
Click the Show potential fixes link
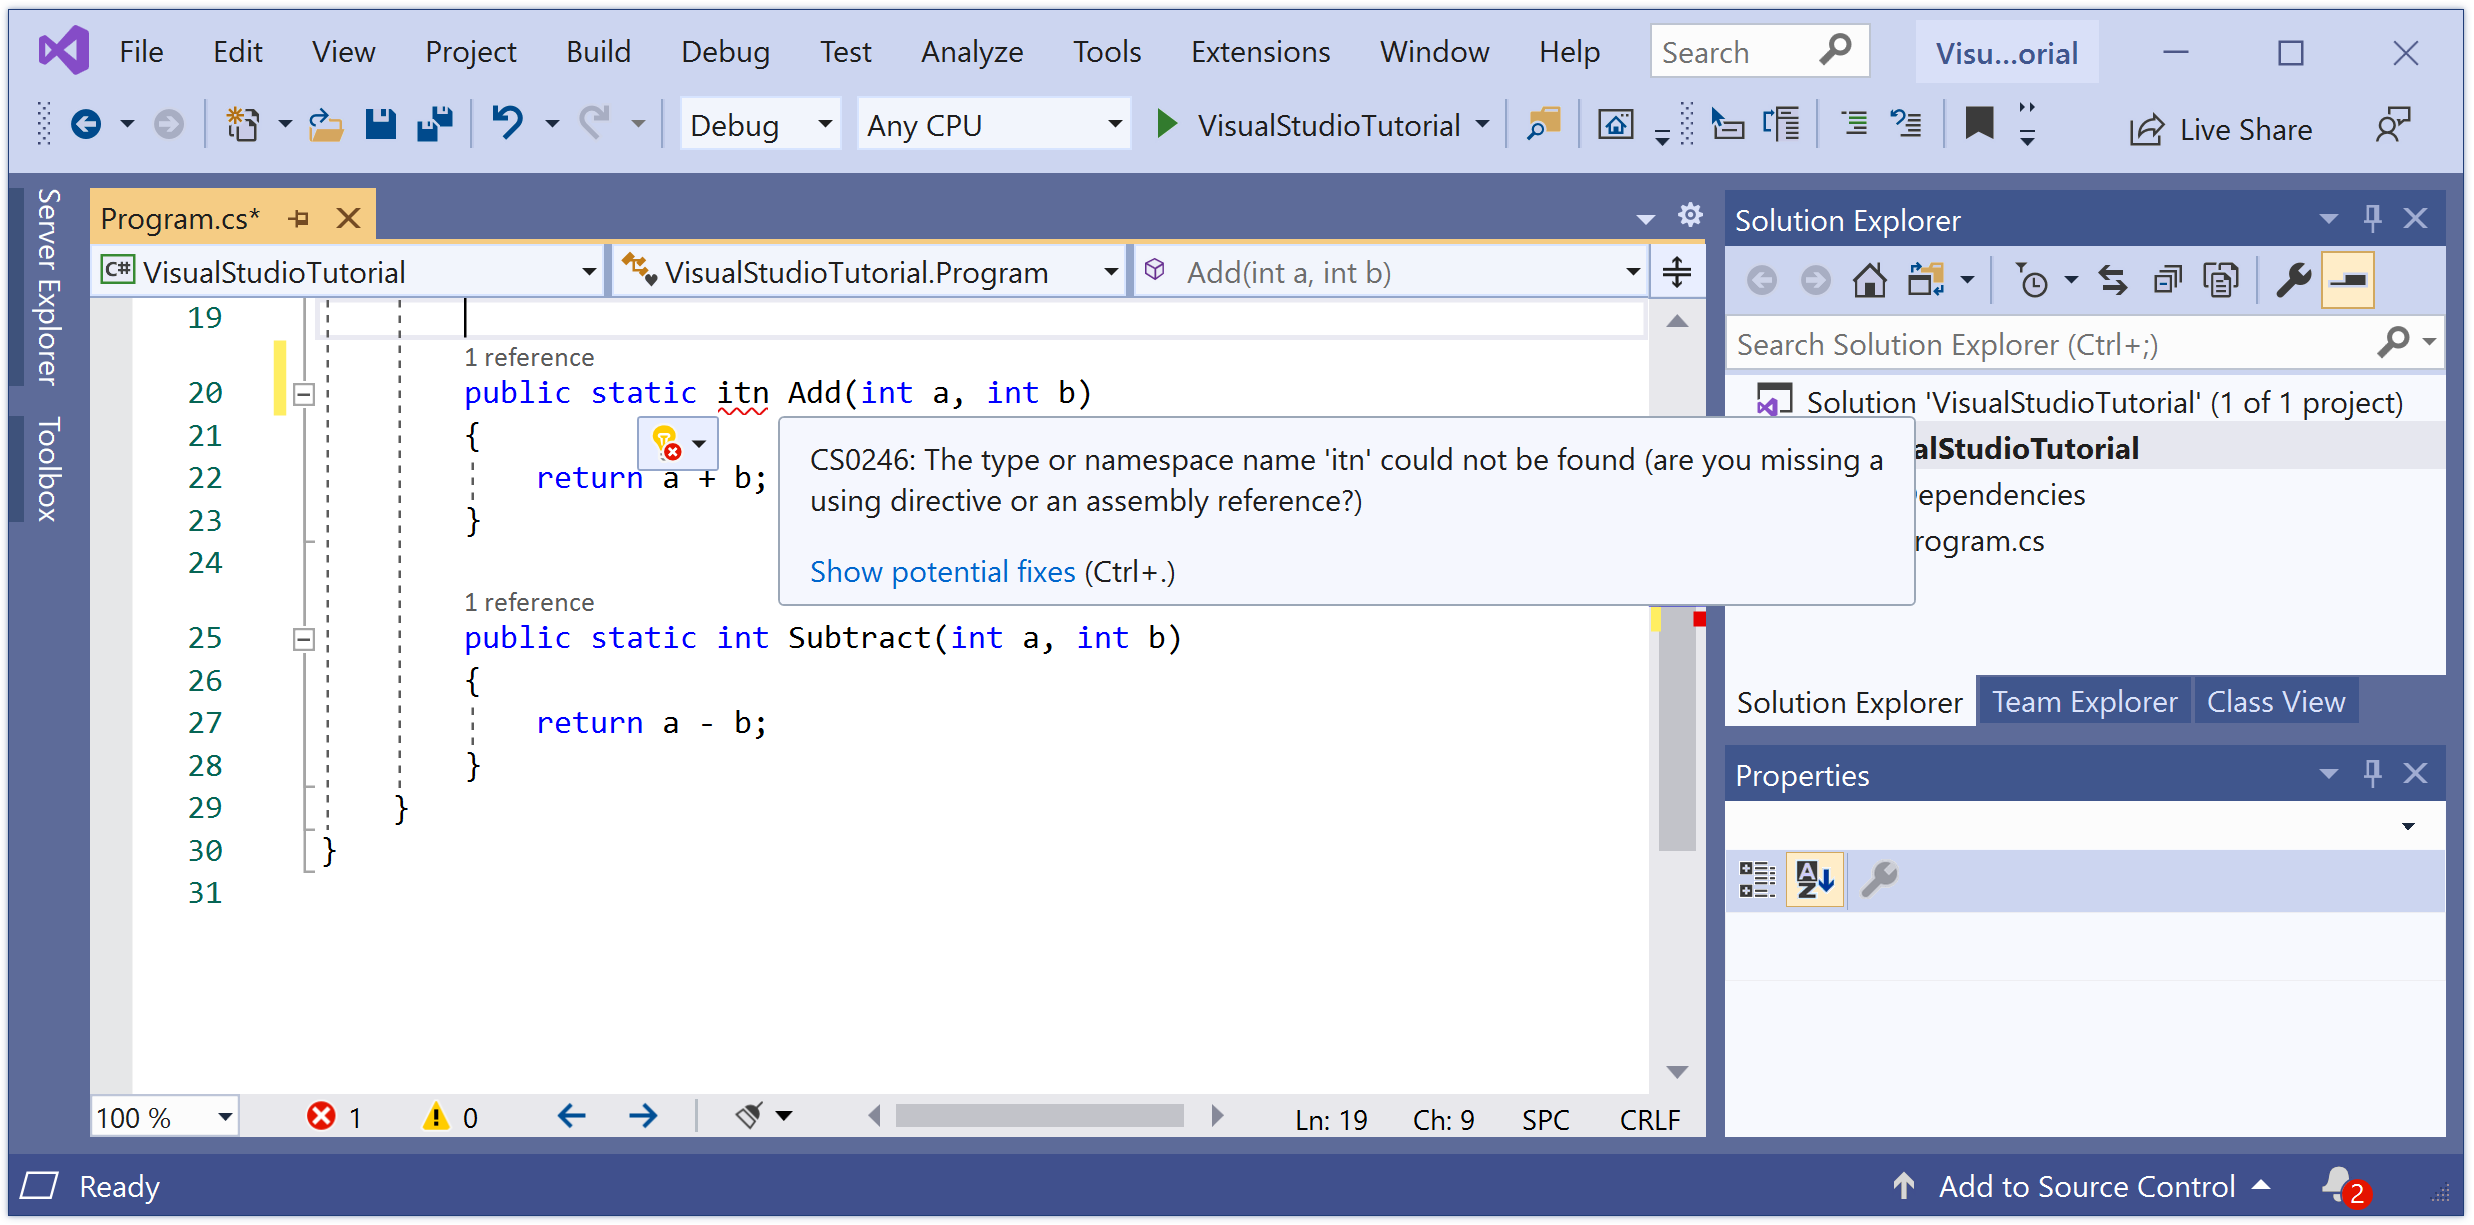(942, 572)
